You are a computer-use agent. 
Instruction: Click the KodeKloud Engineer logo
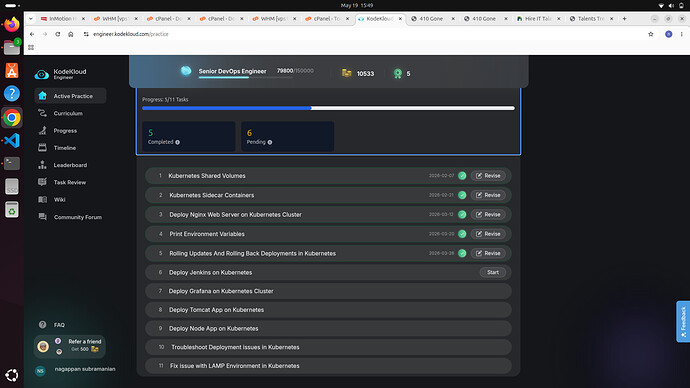61,74
